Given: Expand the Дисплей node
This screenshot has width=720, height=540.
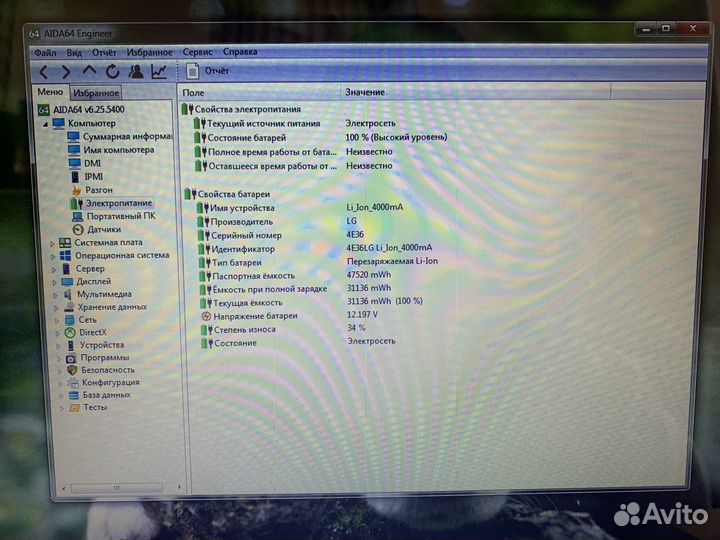Looking at the screenshot, I should click(x=54, y=282).
